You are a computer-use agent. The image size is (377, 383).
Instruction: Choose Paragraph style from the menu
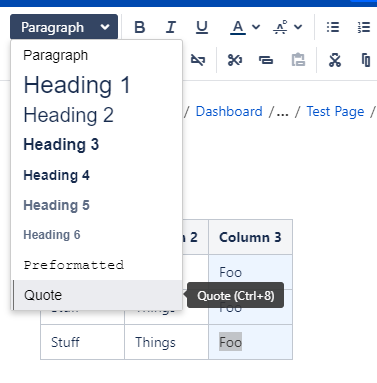tap(97, 55)
